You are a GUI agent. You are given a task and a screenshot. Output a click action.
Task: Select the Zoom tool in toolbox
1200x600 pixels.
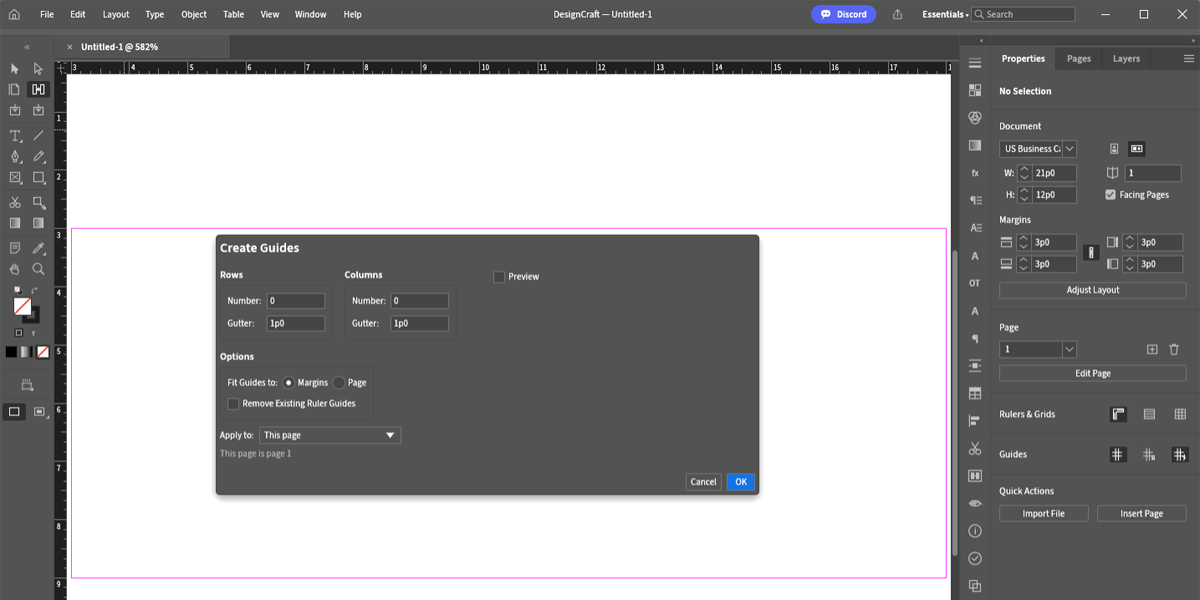[x=38, y=269]
